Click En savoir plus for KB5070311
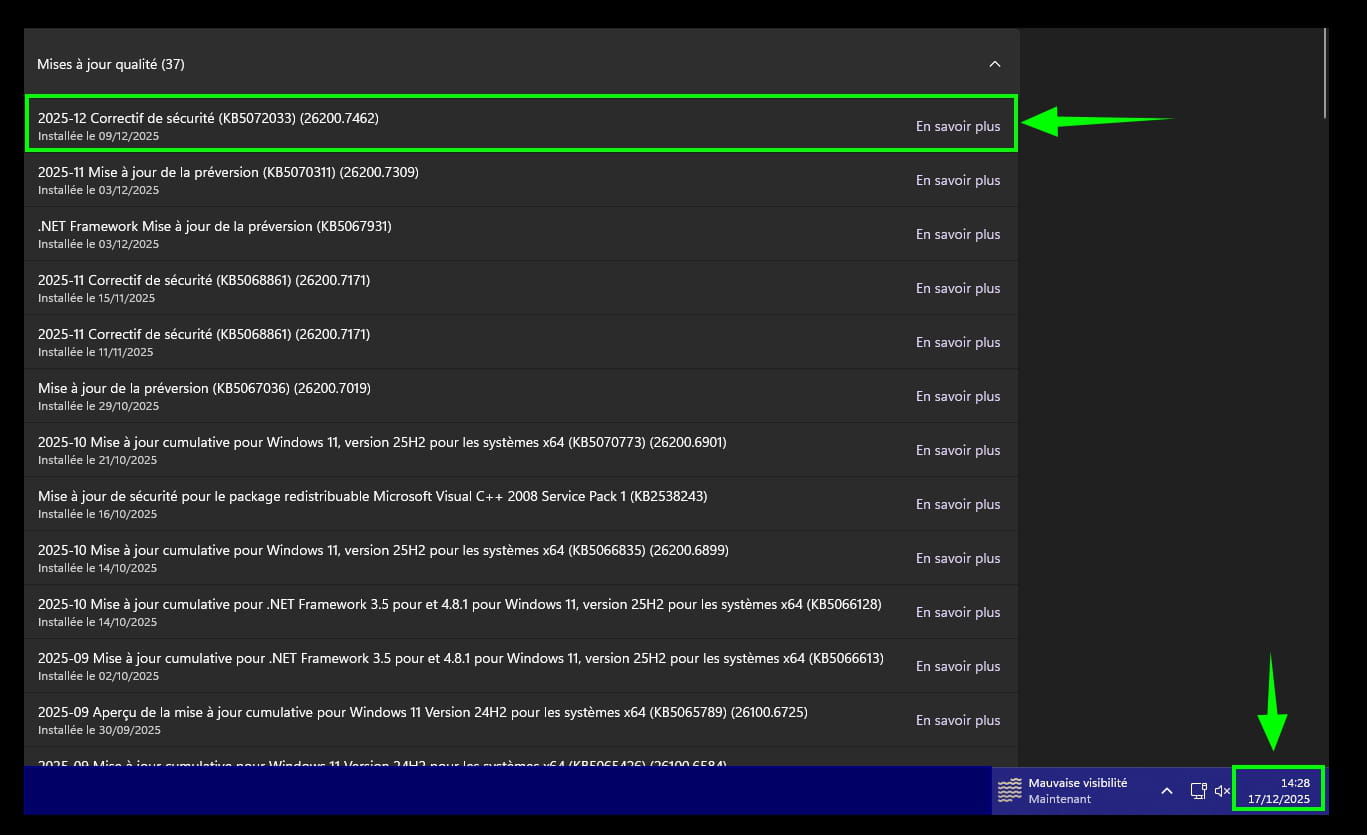 [957, 180]
